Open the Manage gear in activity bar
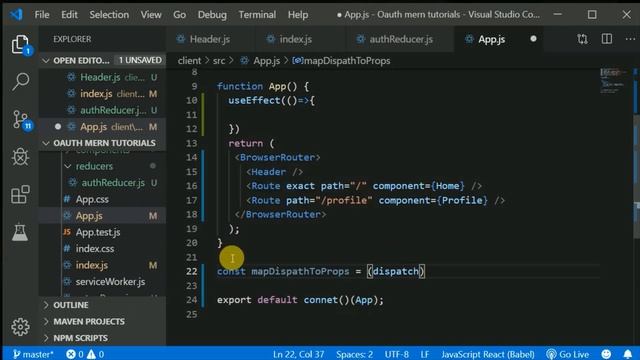This screenshot has height=360, width=640. click(x=20, y=327)
